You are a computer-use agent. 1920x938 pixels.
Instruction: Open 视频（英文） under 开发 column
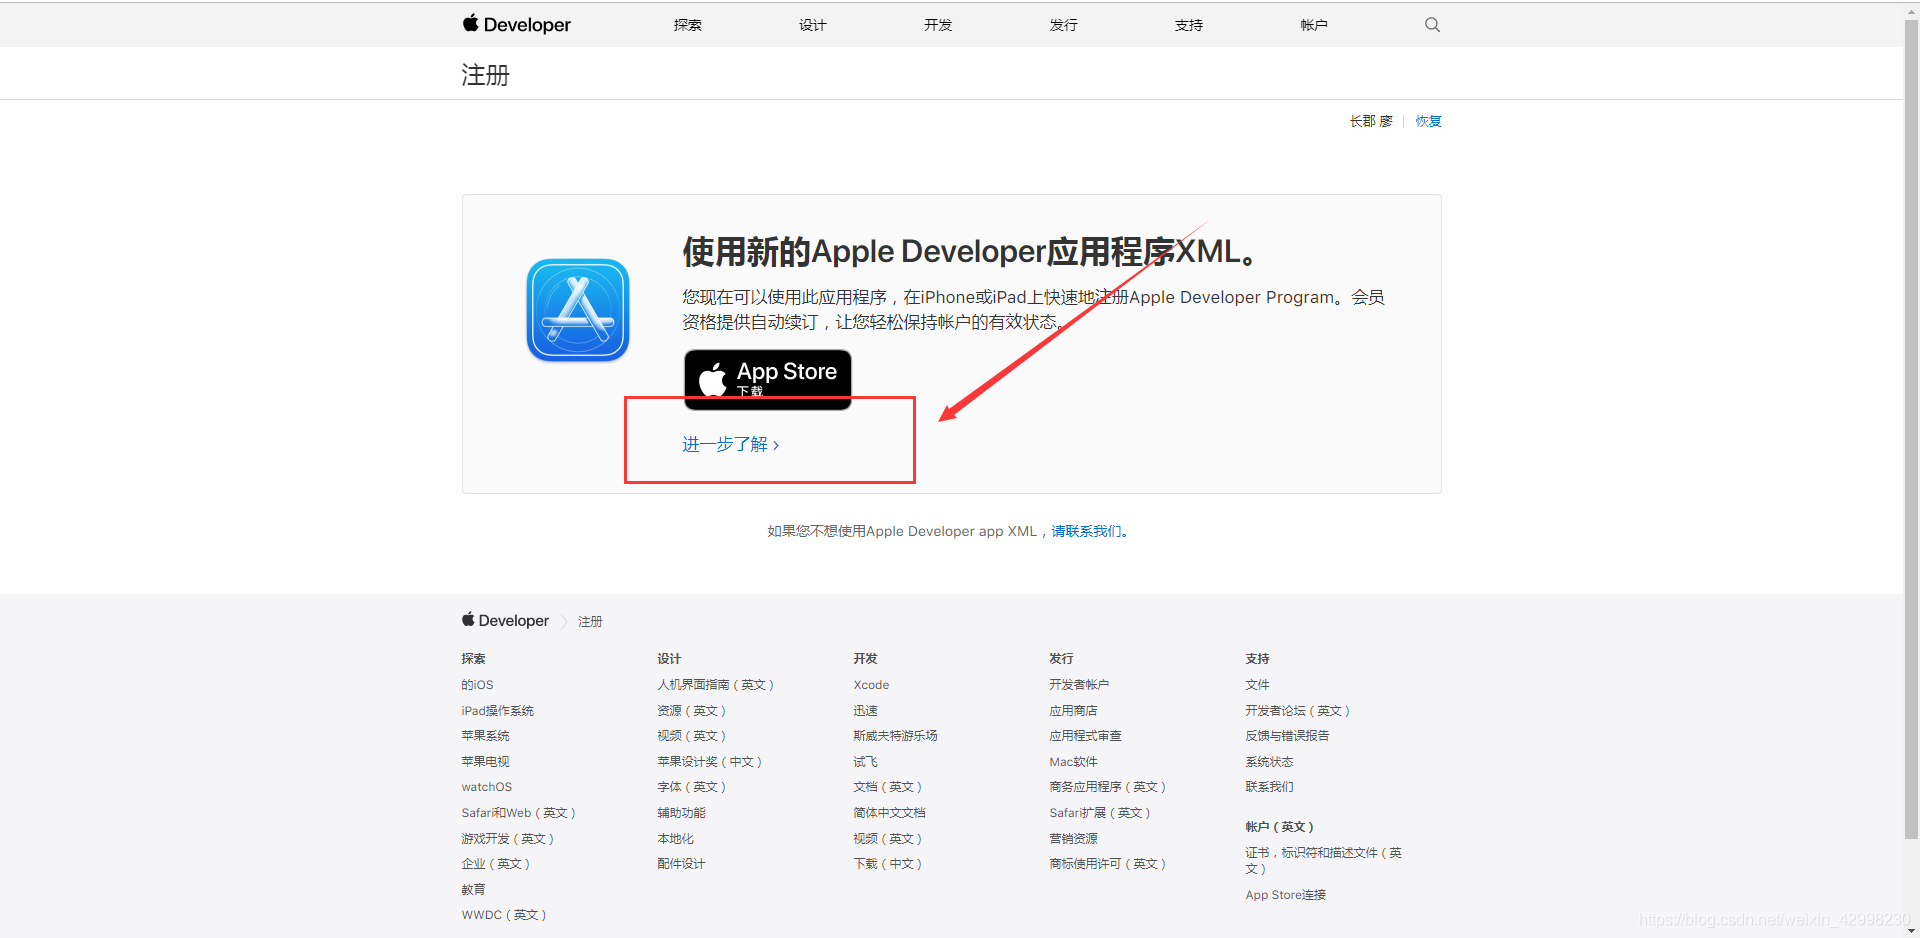(887, 839)
